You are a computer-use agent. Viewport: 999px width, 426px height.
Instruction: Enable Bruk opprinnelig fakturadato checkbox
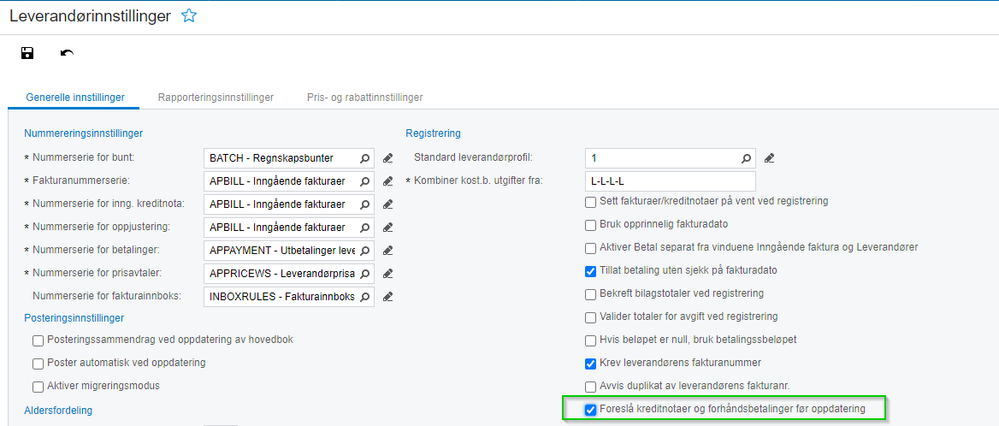(590, 225)
